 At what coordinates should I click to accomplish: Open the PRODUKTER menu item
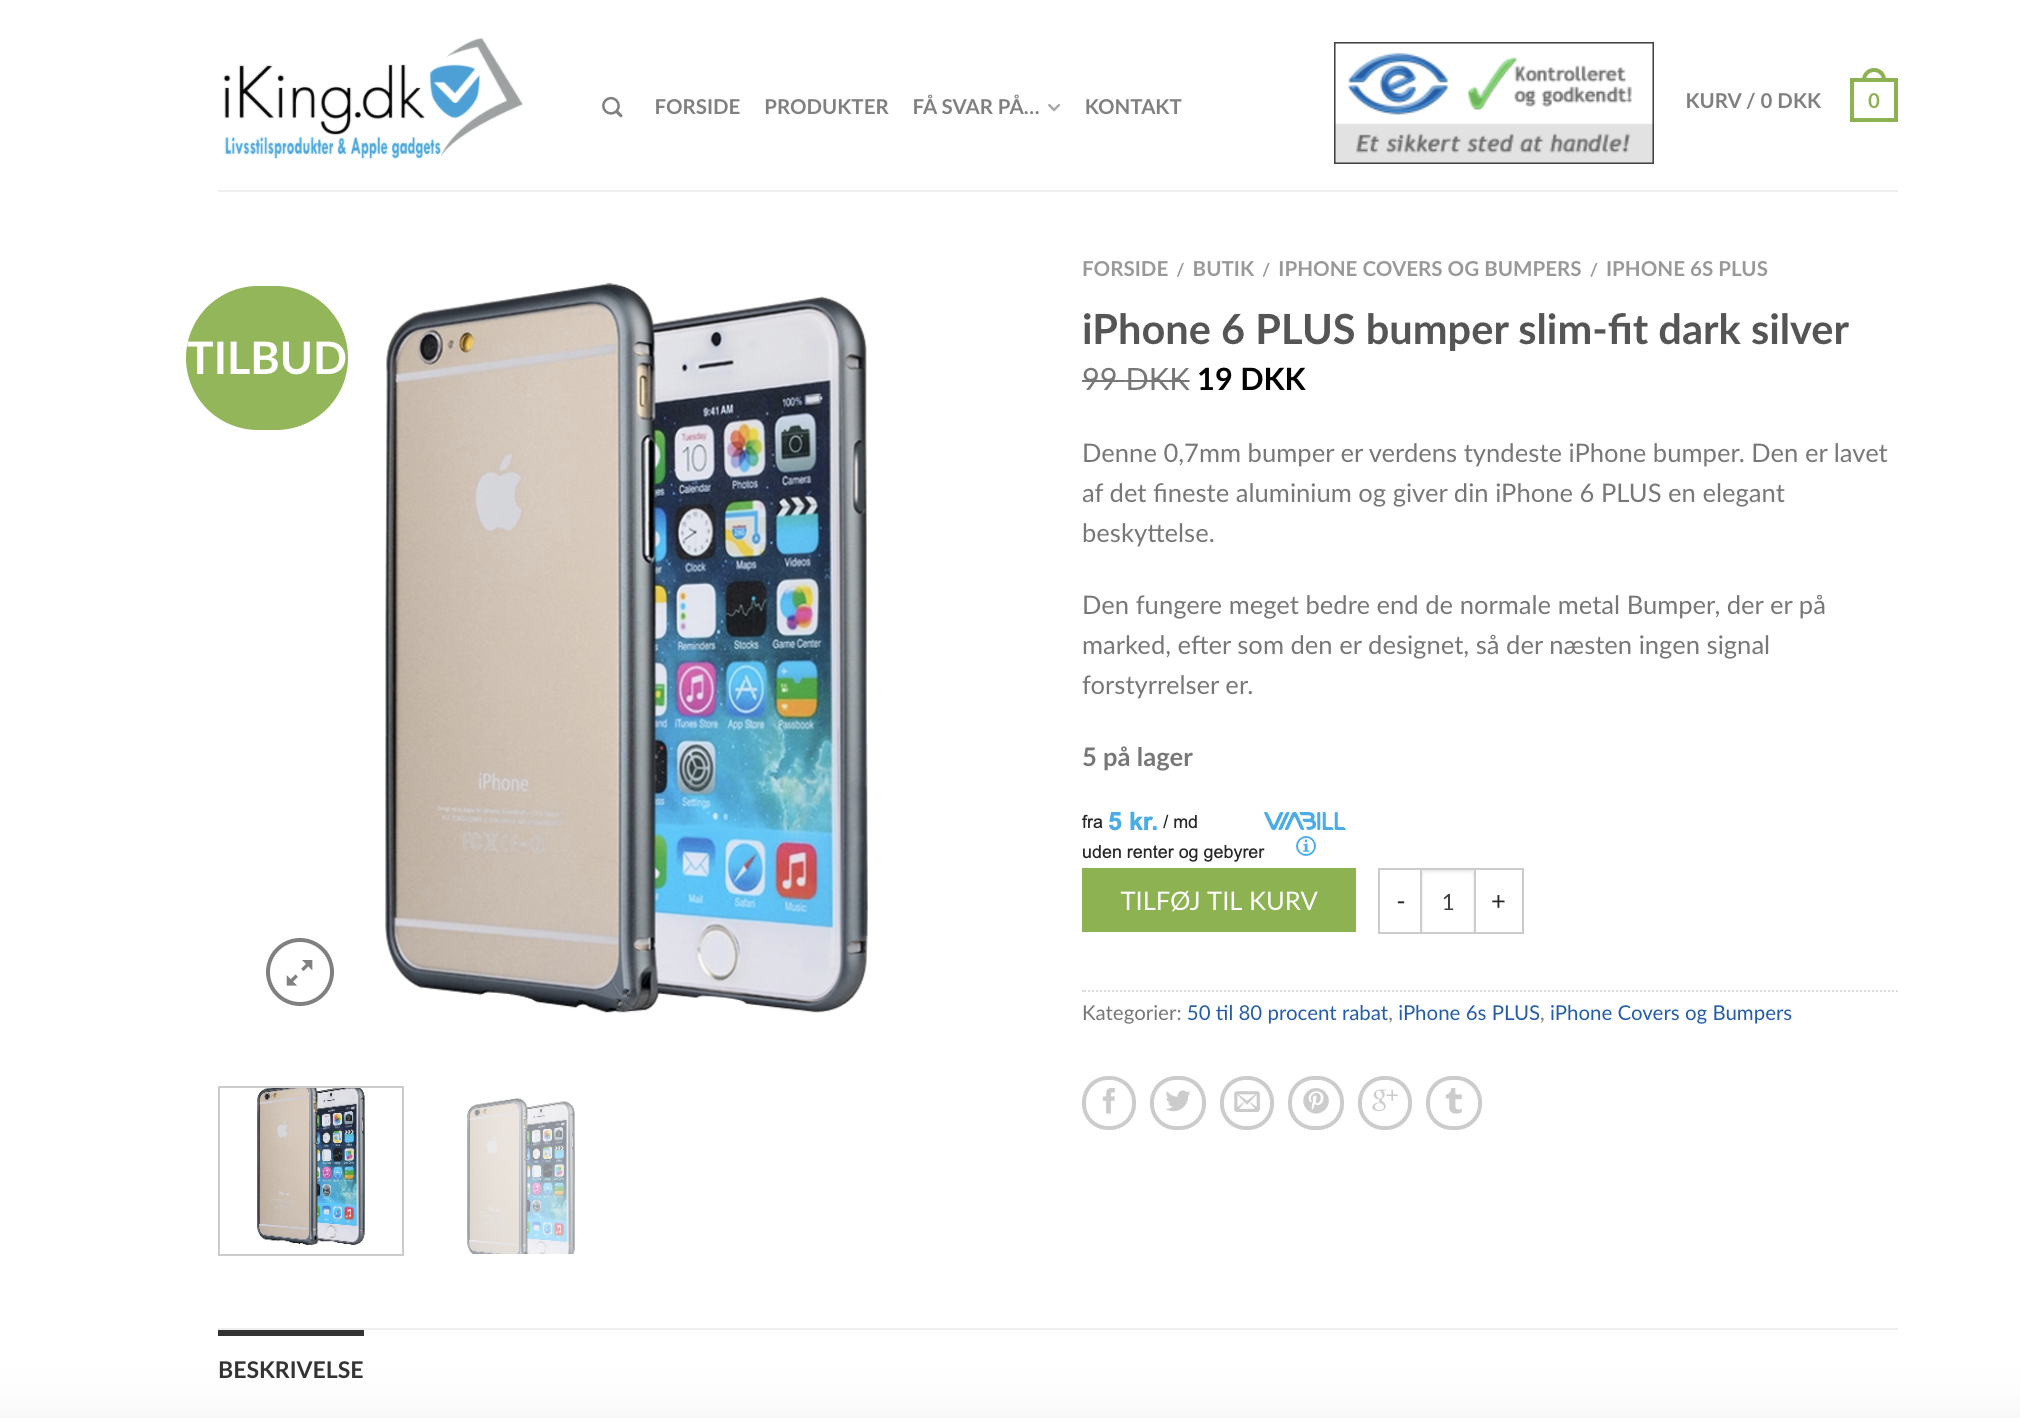(826, 107)
